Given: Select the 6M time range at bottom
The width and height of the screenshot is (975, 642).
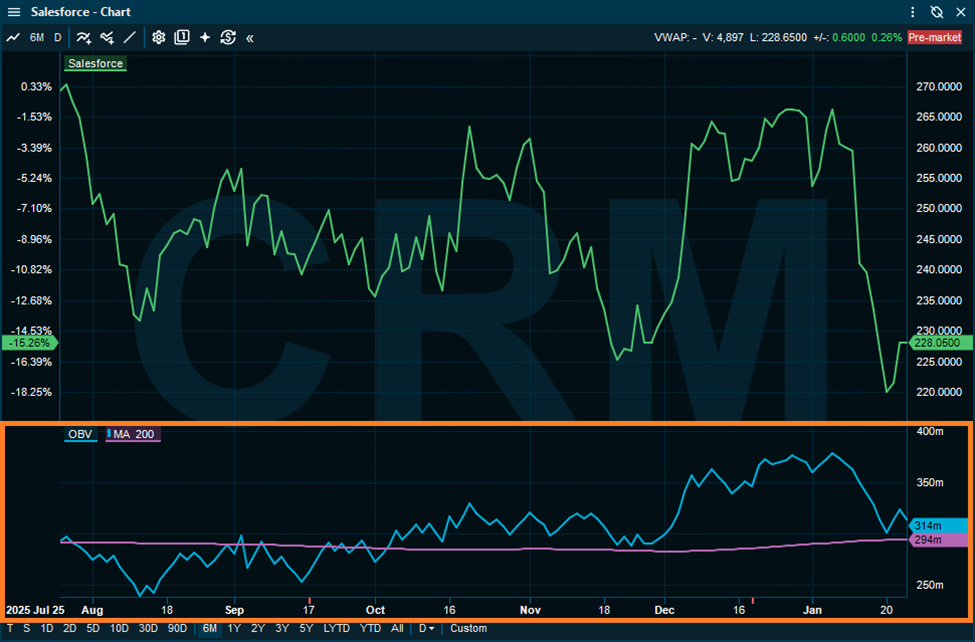Looking at the screenshot, I should tap(210, 628).
